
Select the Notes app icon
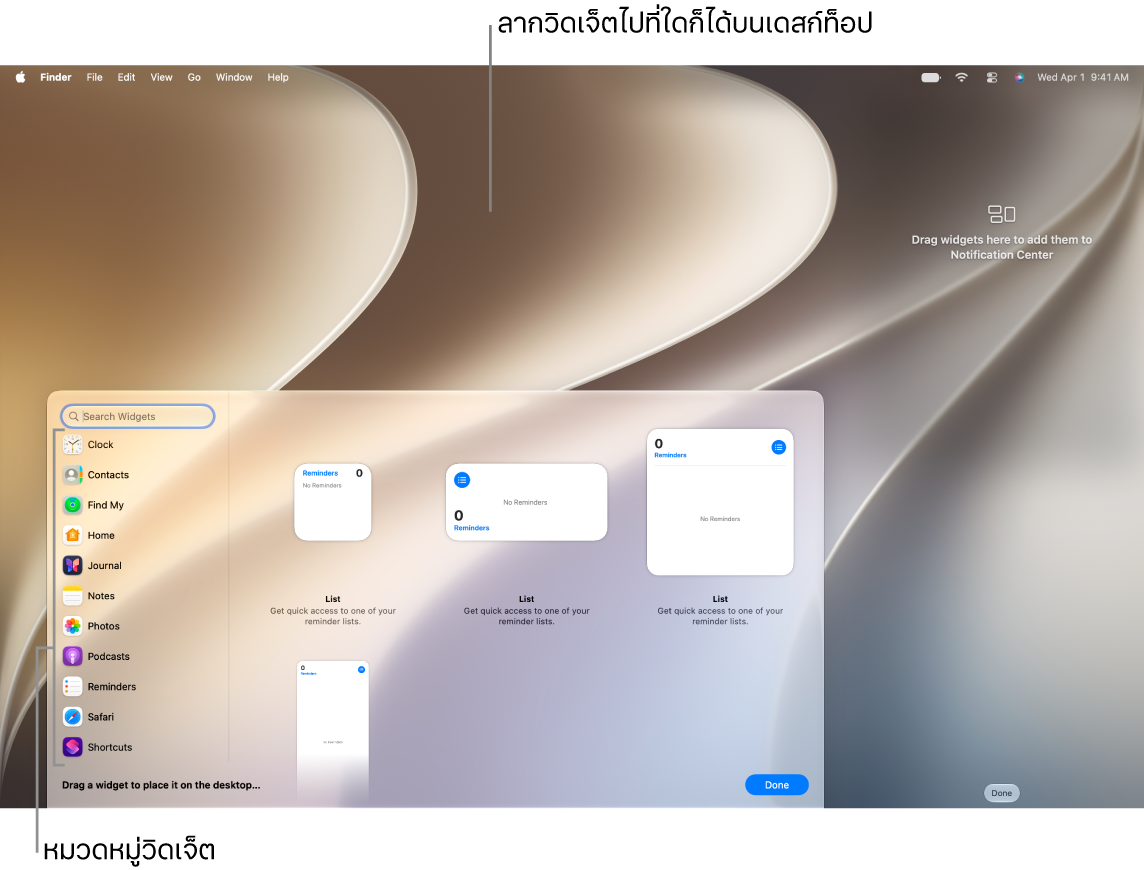click(x=73, y=596)
